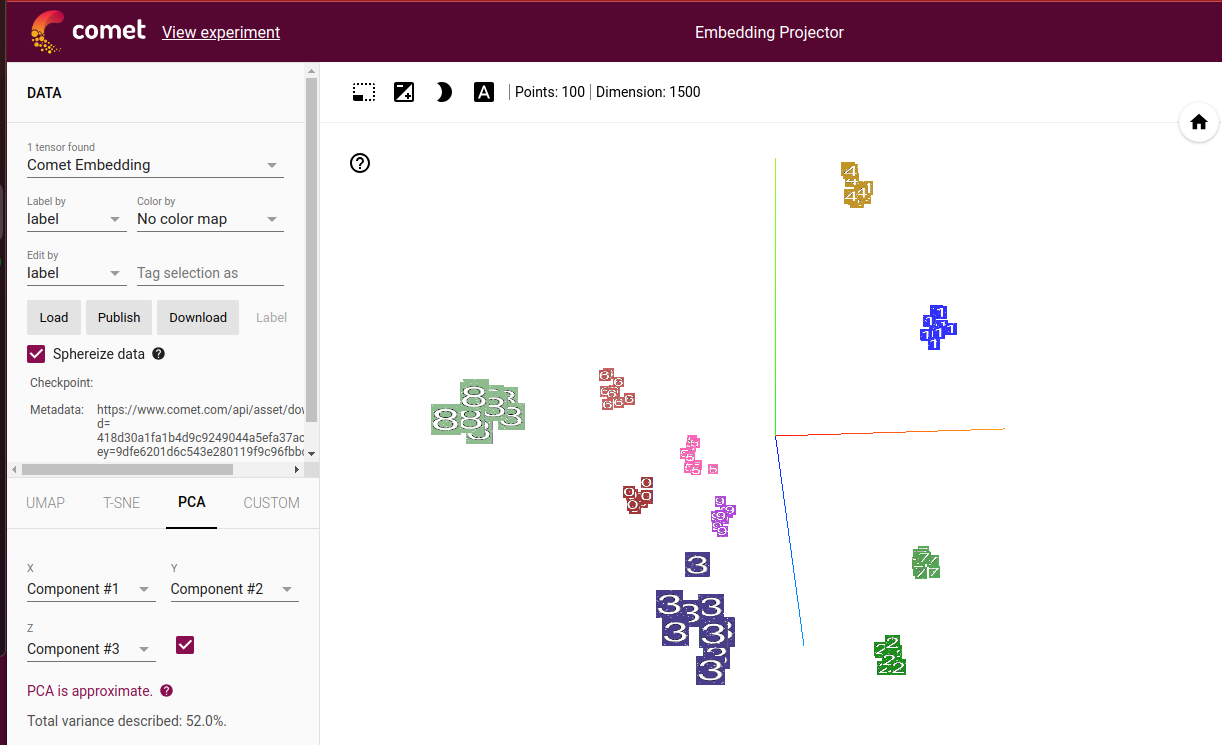Open the X Component #1 dropdown
1222x745 pixels.
(91, 588)
